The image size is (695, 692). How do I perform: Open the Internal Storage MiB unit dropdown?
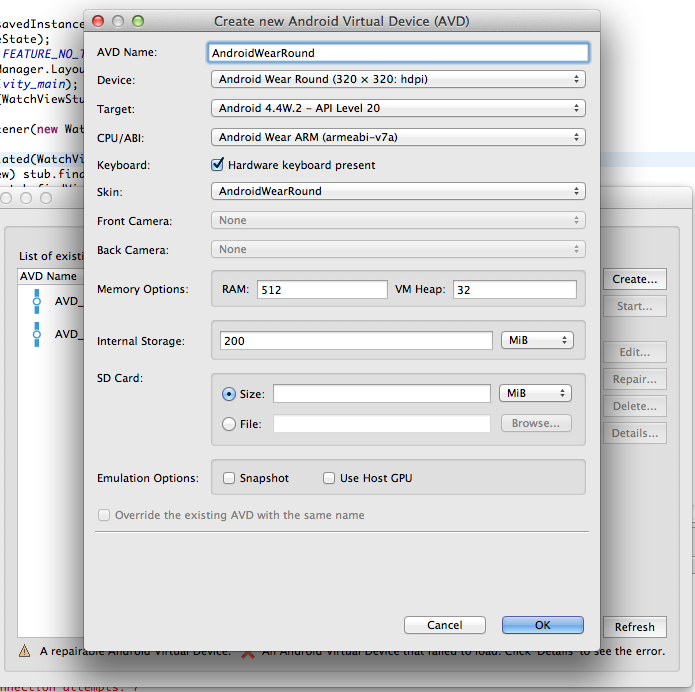pos(537,340)
